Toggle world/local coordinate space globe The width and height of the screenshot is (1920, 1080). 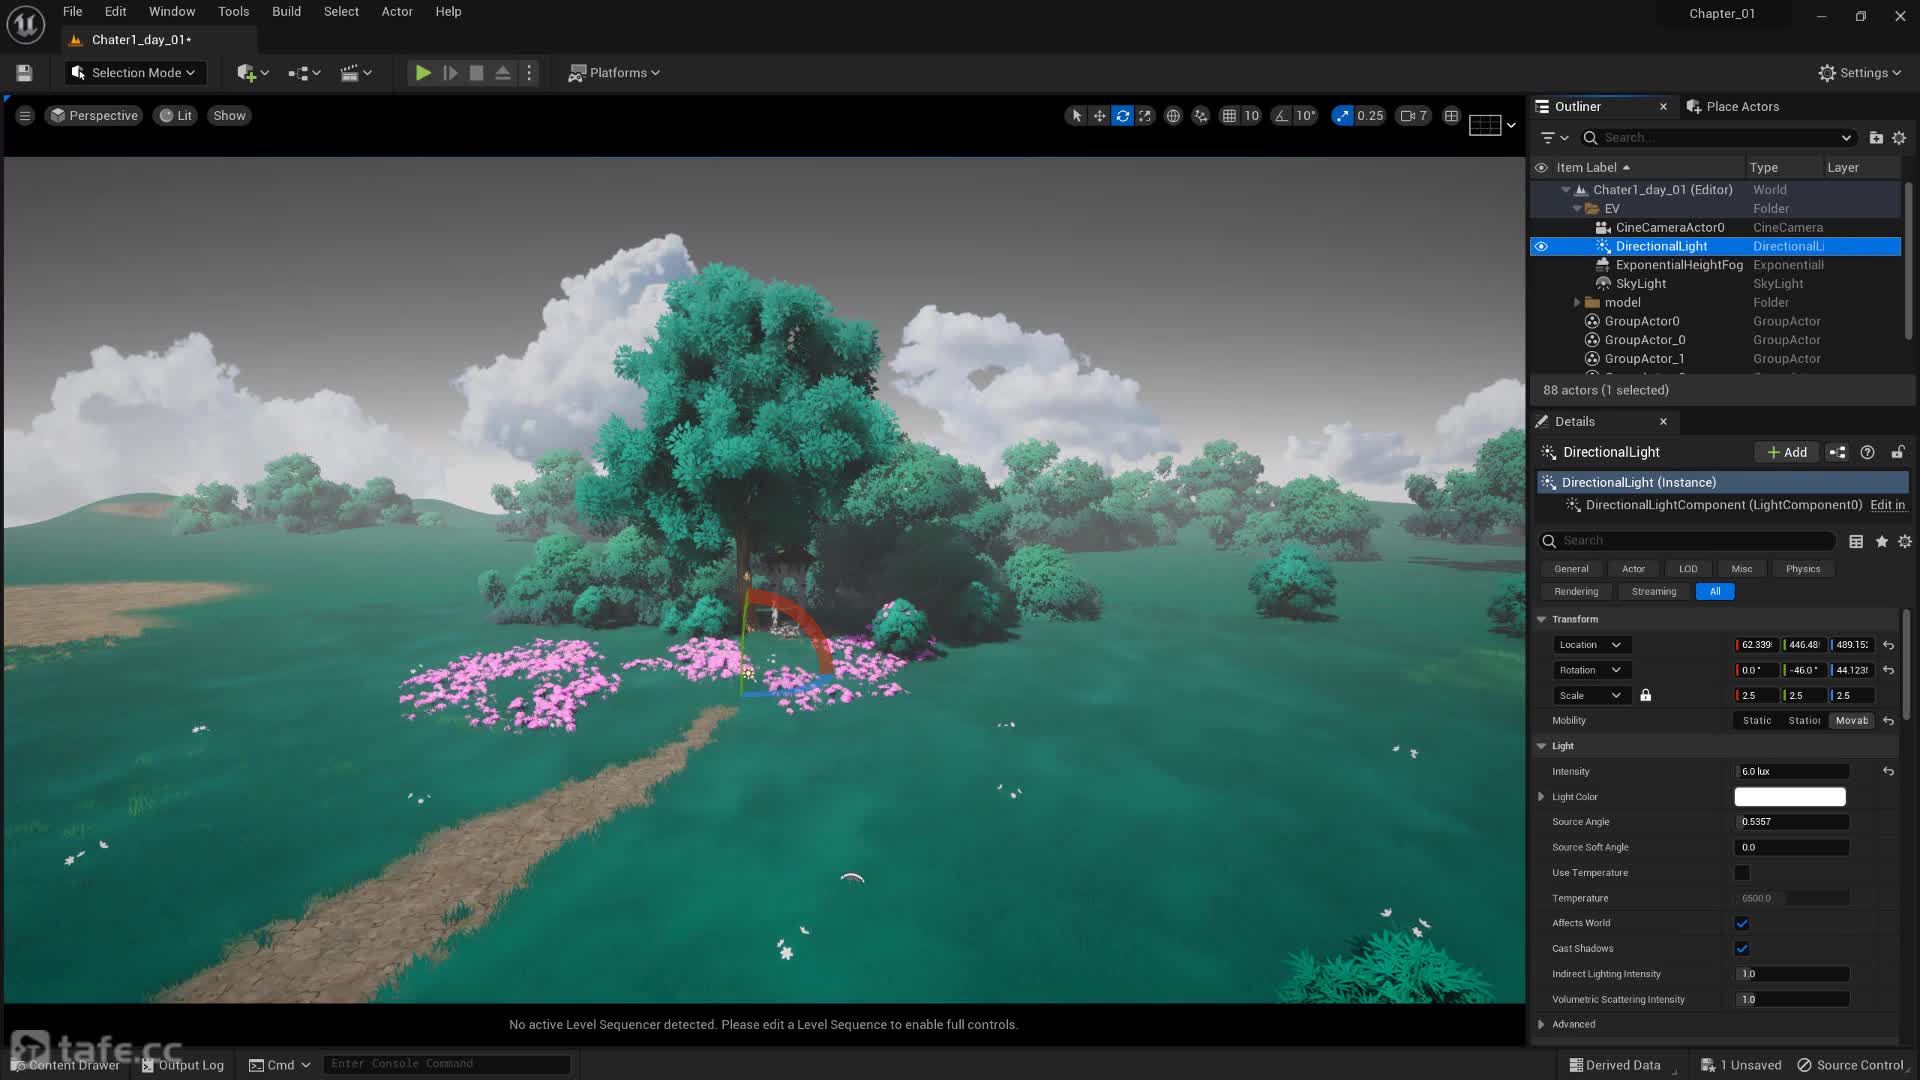(x=1173, y=116)
